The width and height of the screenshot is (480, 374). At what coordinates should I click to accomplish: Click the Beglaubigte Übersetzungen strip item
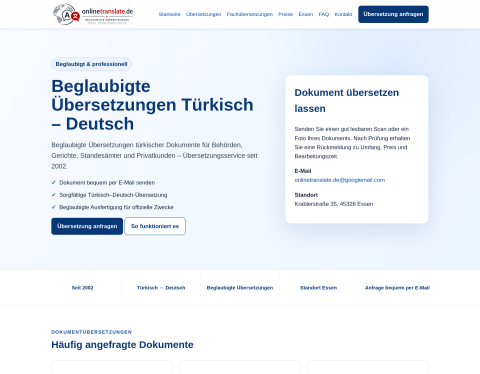[x=240, y=288]
